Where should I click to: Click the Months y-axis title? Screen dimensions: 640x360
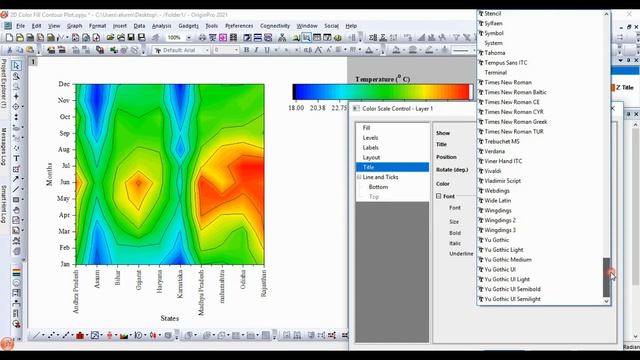(x=49, y=174)
